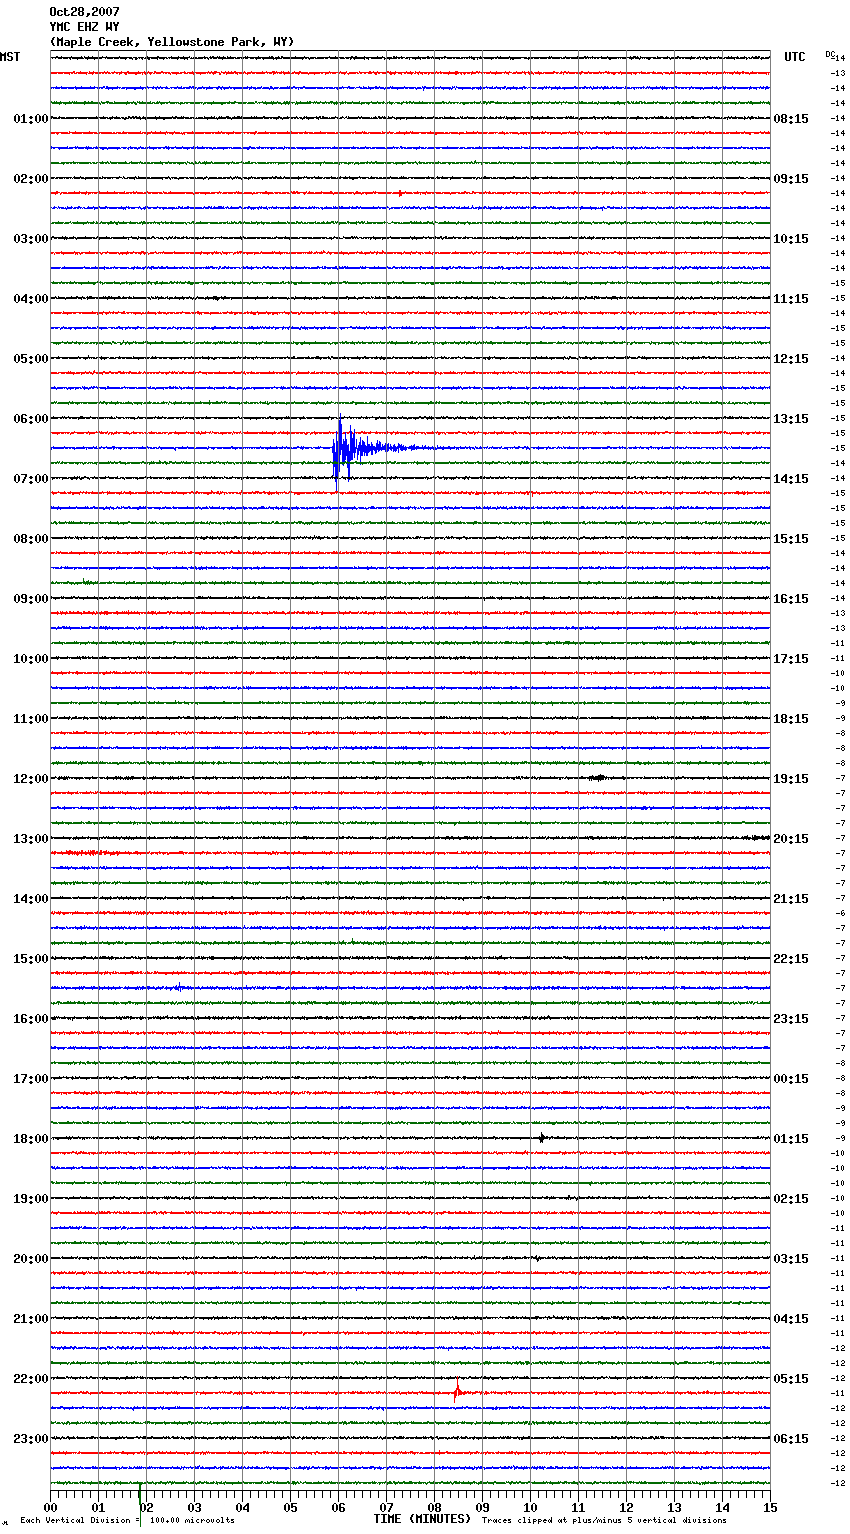Click the vertical division microvolts scale note
The image size is (850, 1534).
pos(128,1521)
